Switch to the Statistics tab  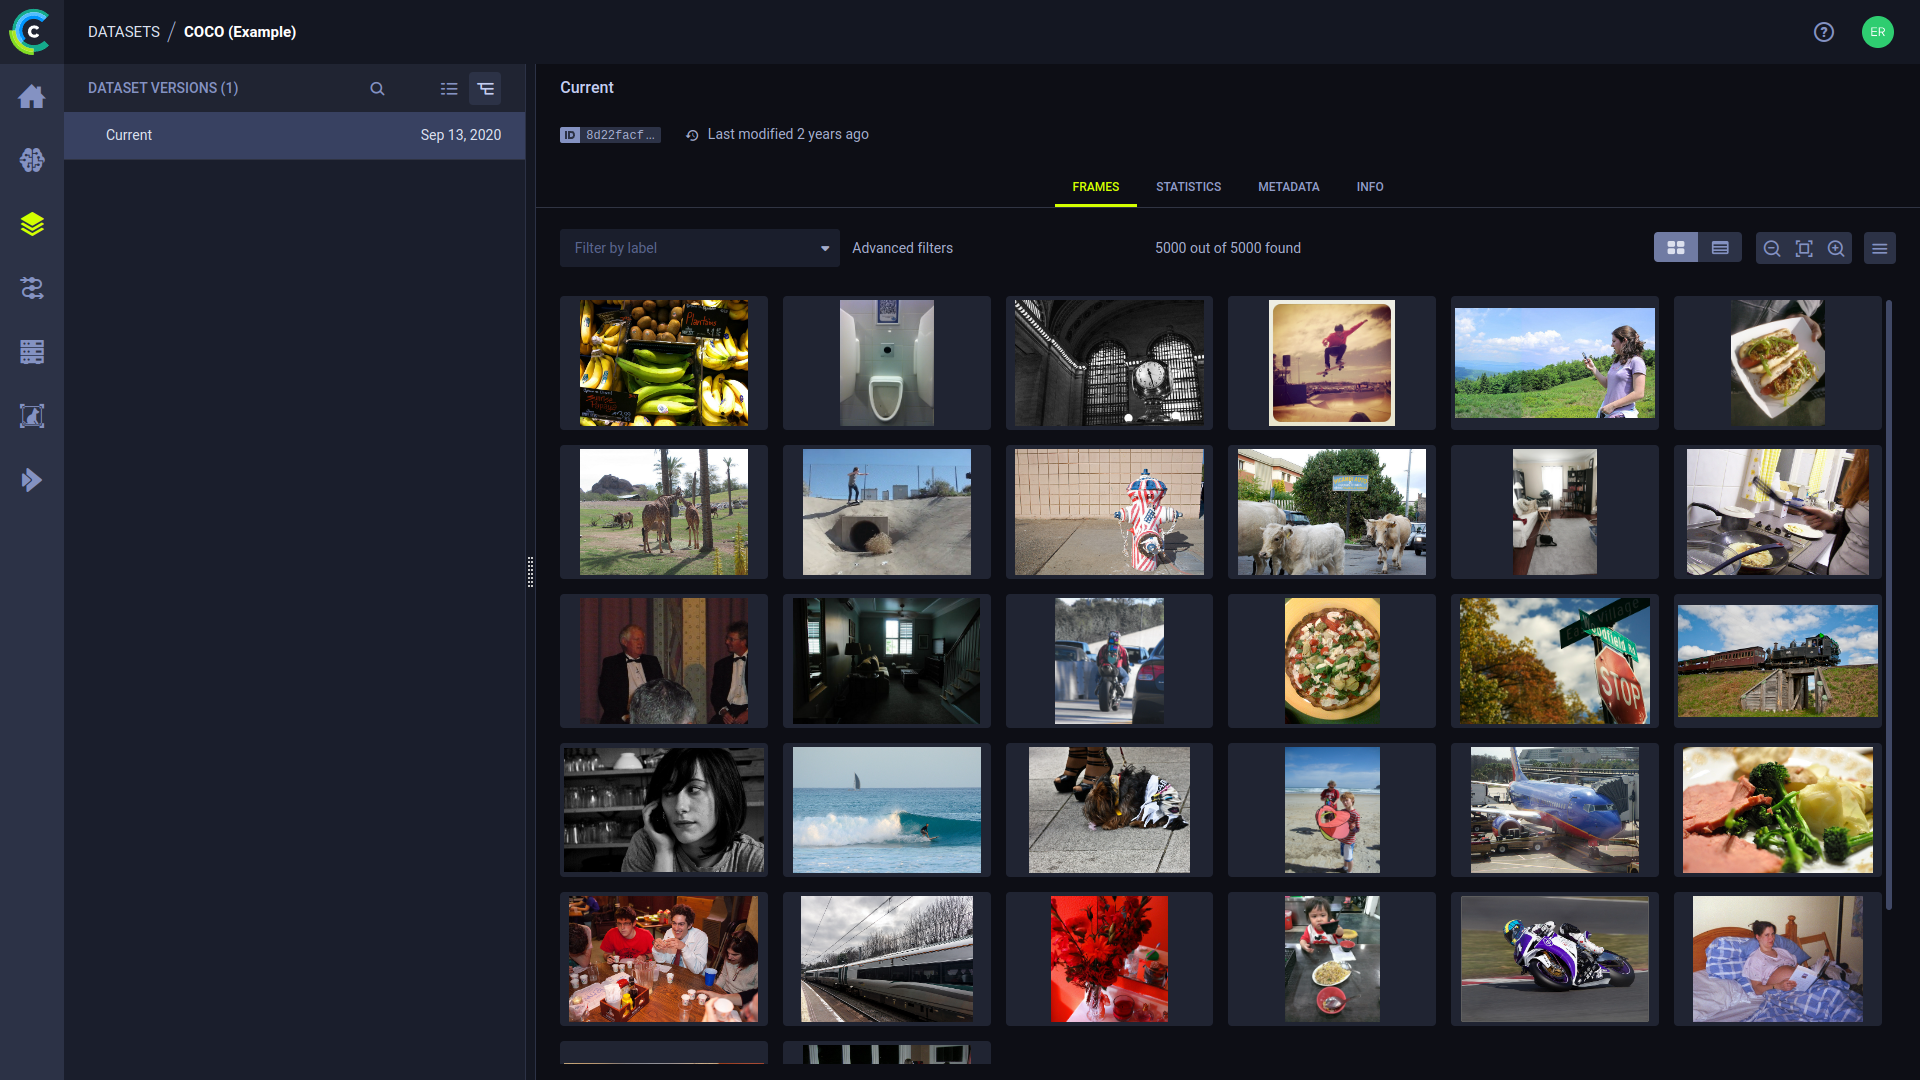coord(1188,187)
